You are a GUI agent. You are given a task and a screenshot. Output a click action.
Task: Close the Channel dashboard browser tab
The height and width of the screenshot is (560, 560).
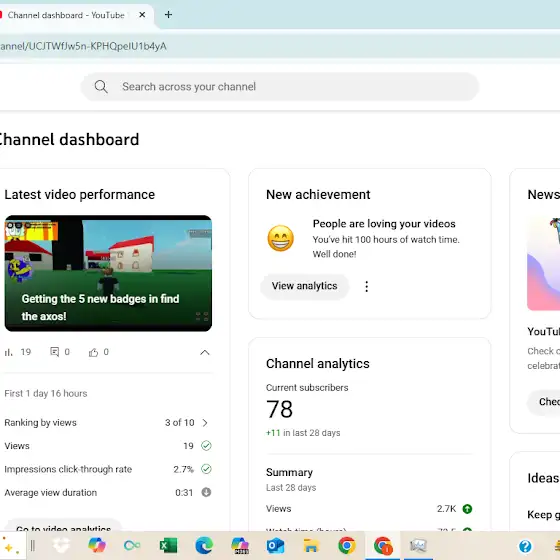pos(142,15)
